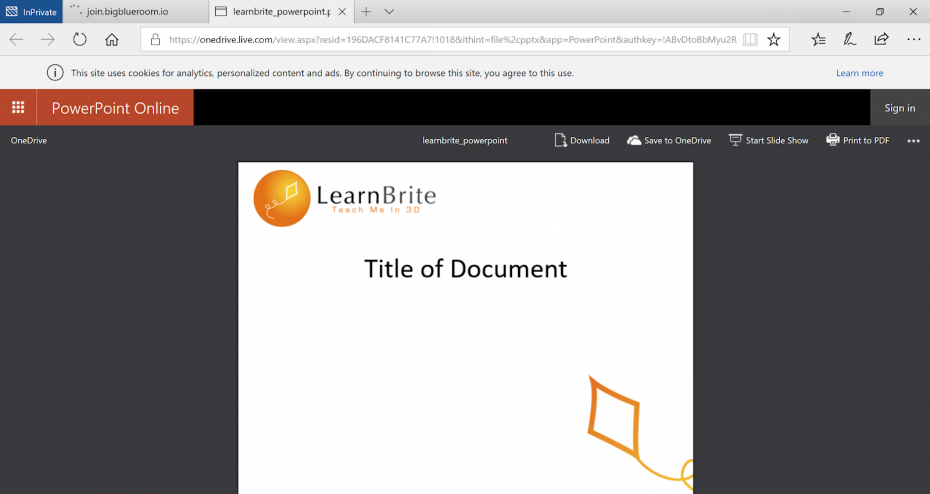Image resolution: width=930 pixels, height=494 pixels.
Task: Click the Title of Document slide text
Action: pos(466,269)
